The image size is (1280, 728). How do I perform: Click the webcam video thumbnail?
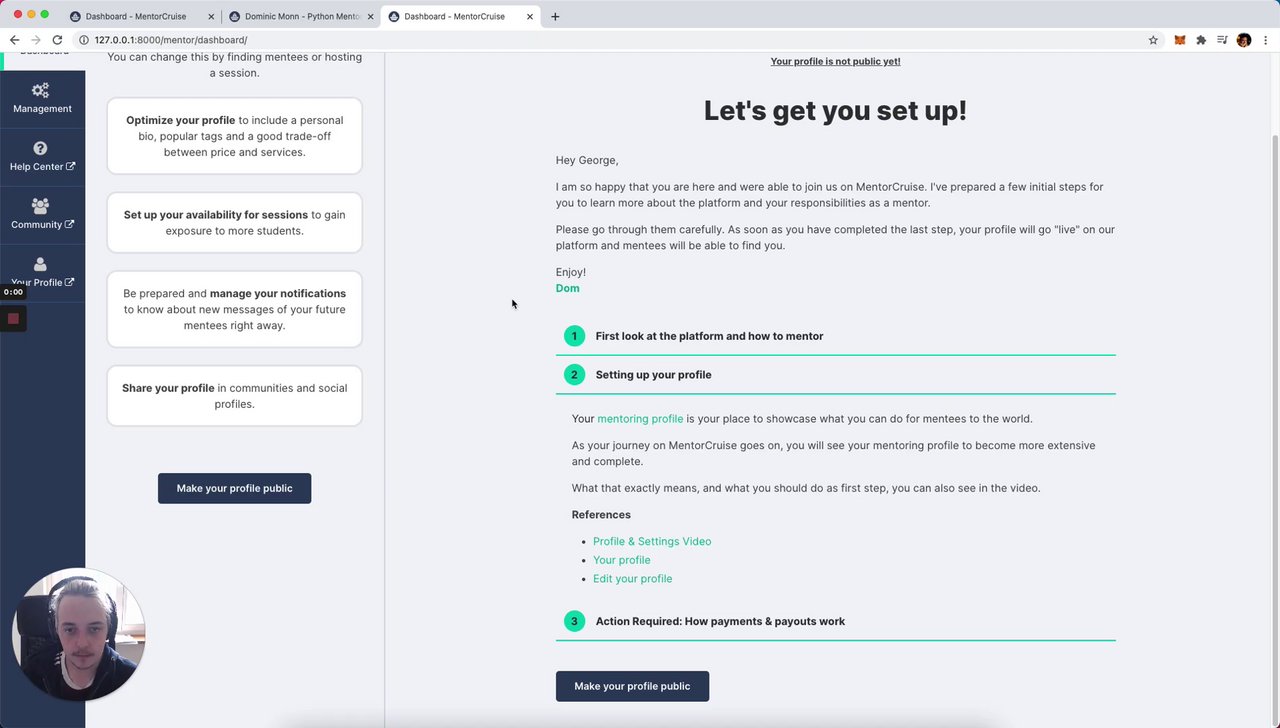point(78,635)
